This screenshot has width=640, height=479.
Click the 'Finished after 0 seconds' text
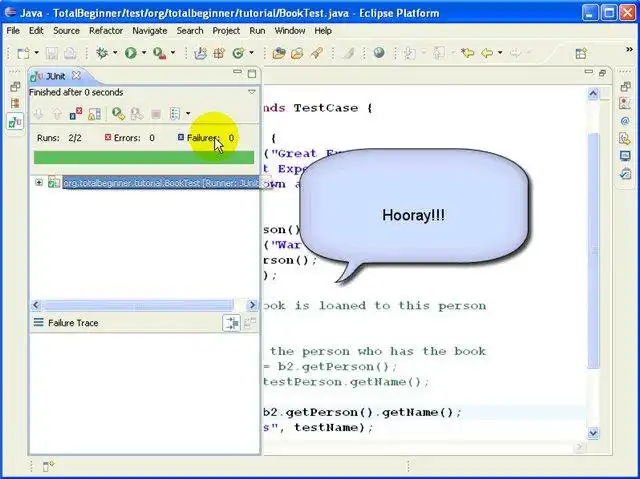click(x=76, y=92)
